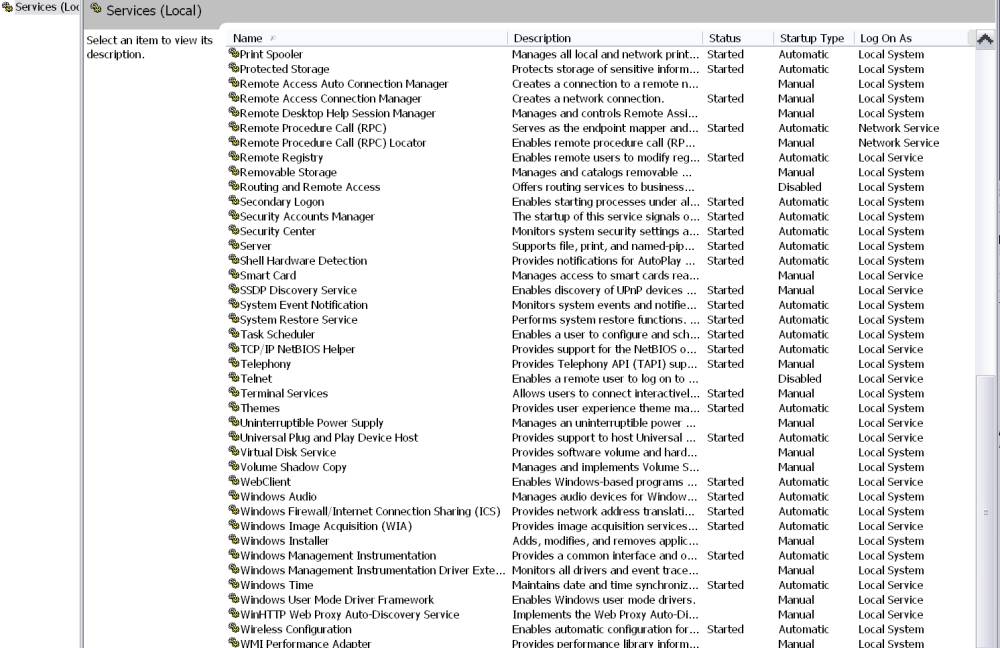
Task: Click the Secondary Logon service icon
Action: pos(234,201)
